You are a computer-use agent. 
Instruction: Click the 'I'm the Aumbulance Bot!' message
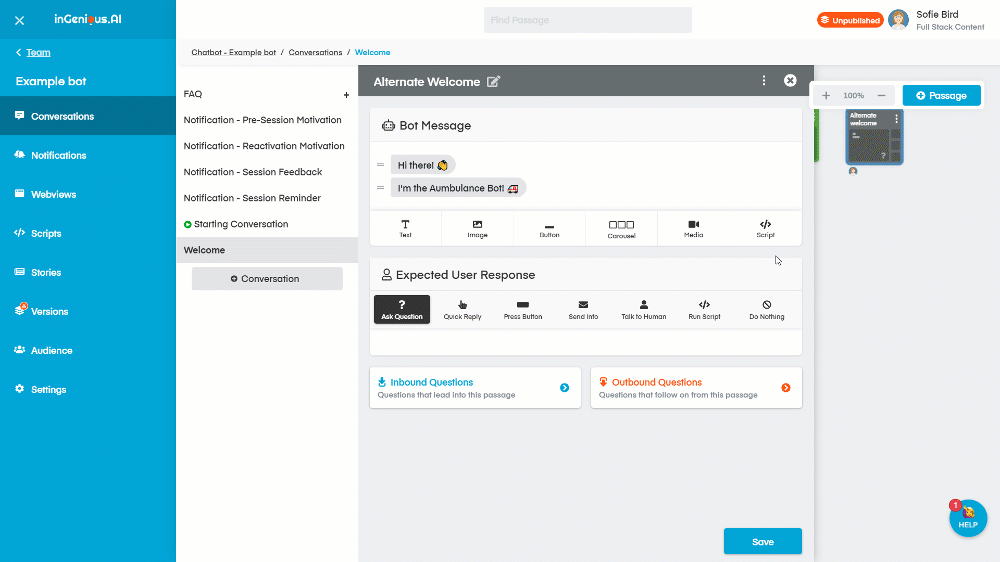[458, 188]
